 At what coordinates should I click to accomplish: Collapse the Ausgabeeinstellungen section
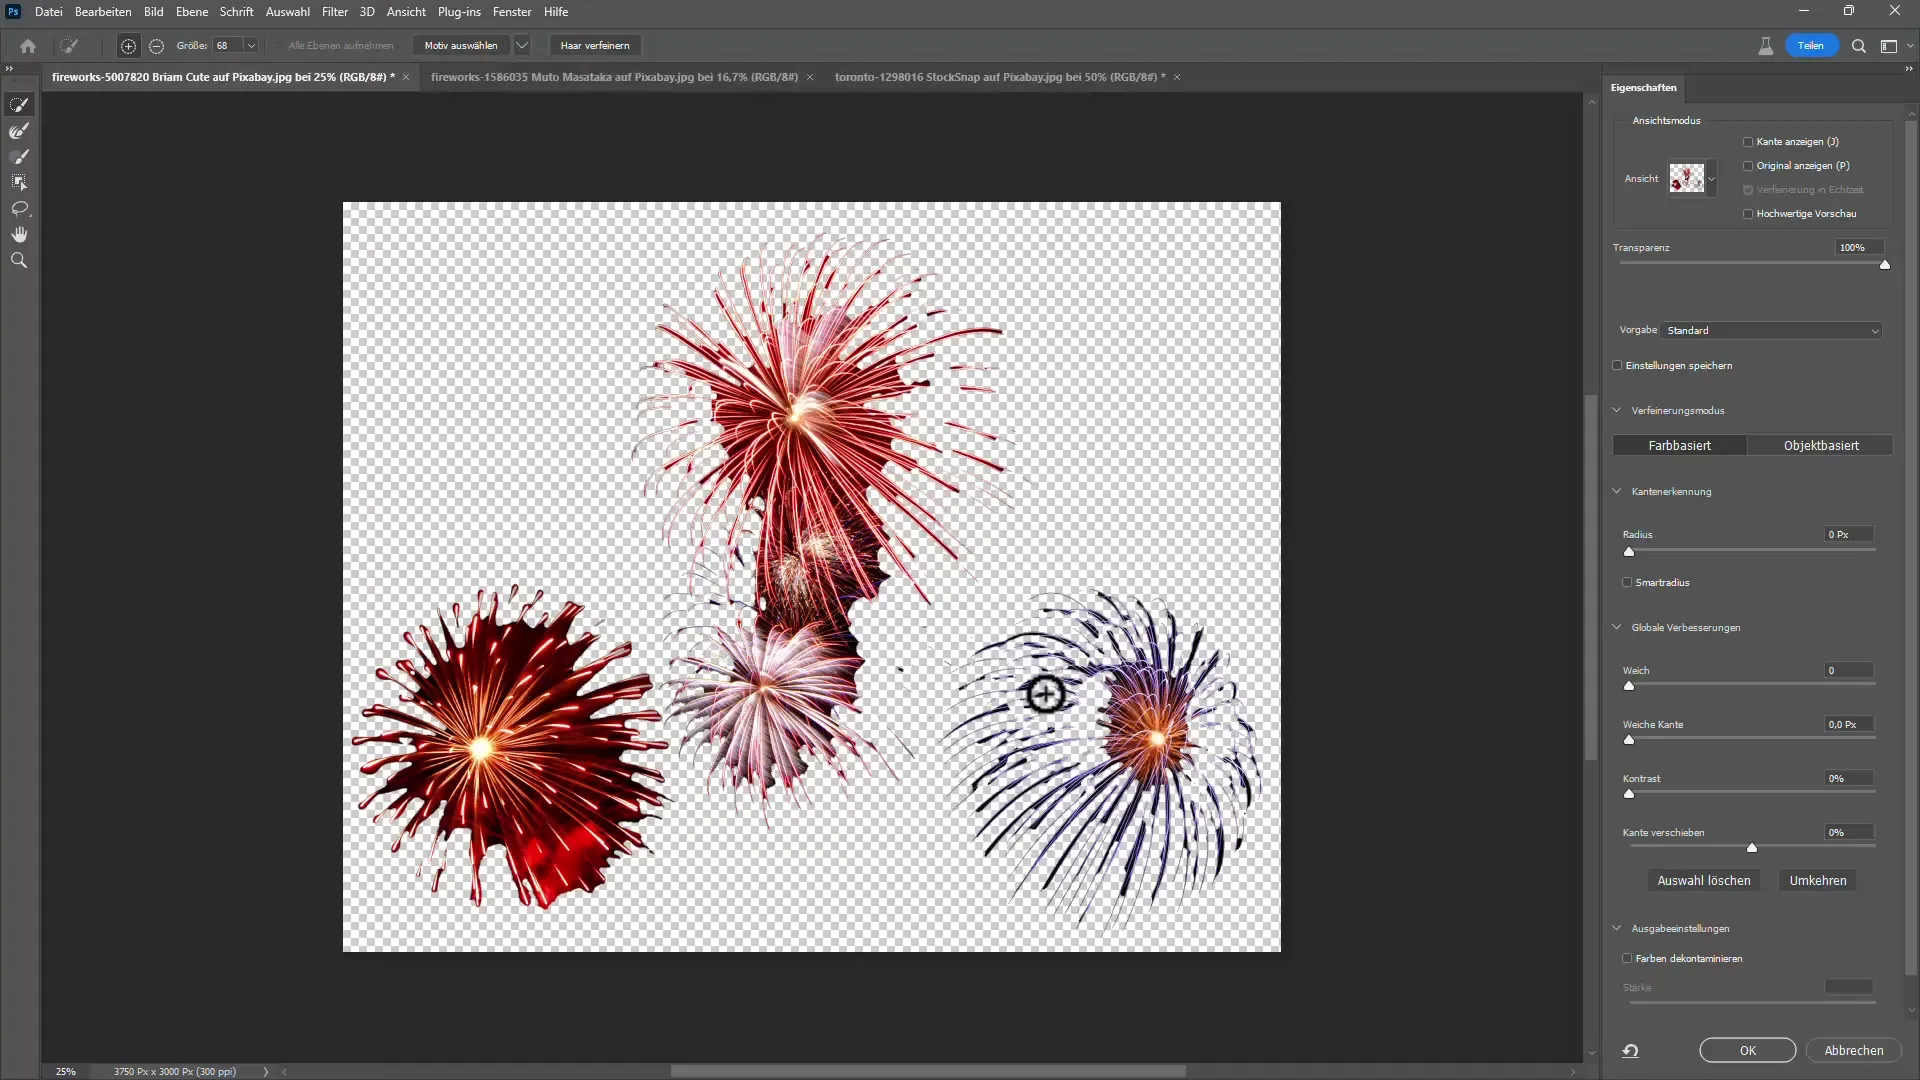pyautogui.click(x=1617, y=928)
